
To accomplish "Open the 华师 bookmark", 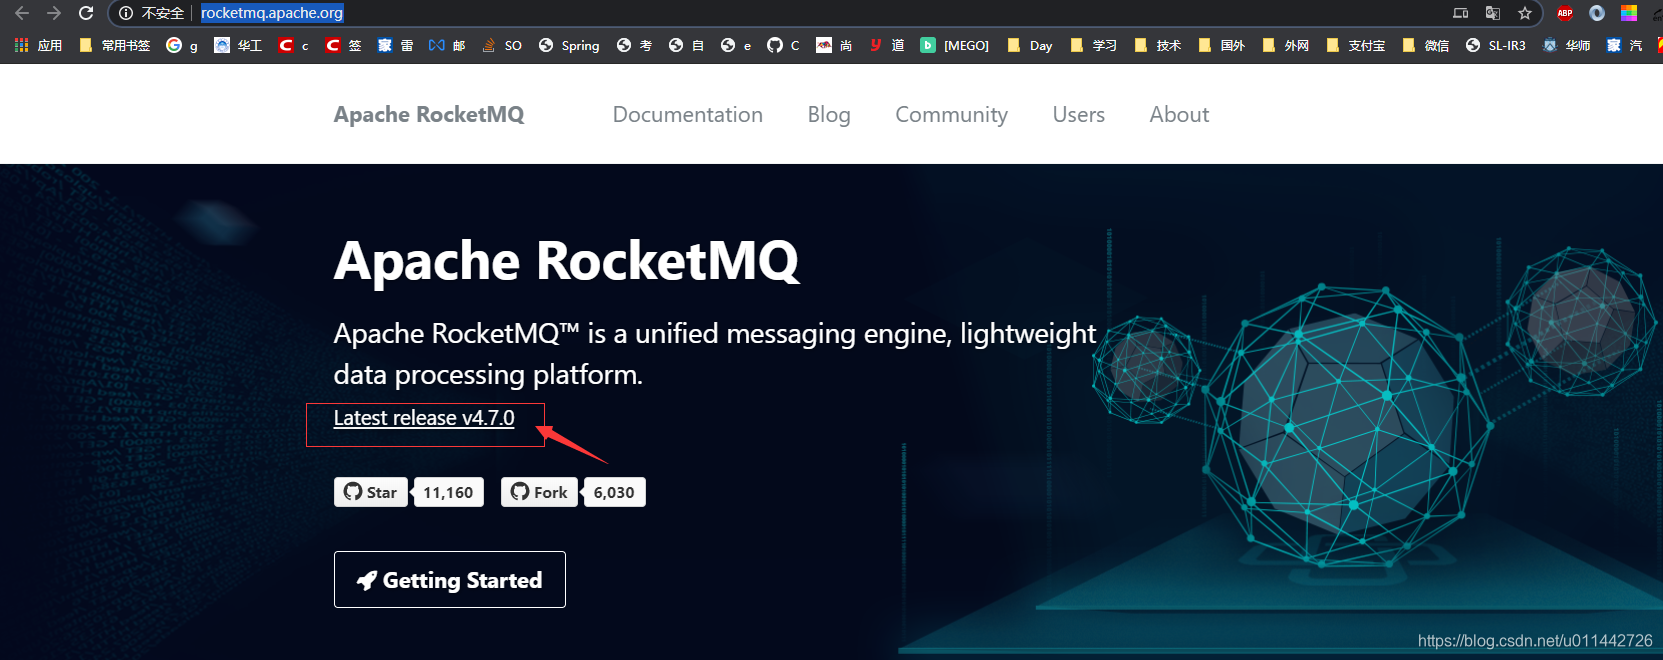I will (x=1567, y=45).
